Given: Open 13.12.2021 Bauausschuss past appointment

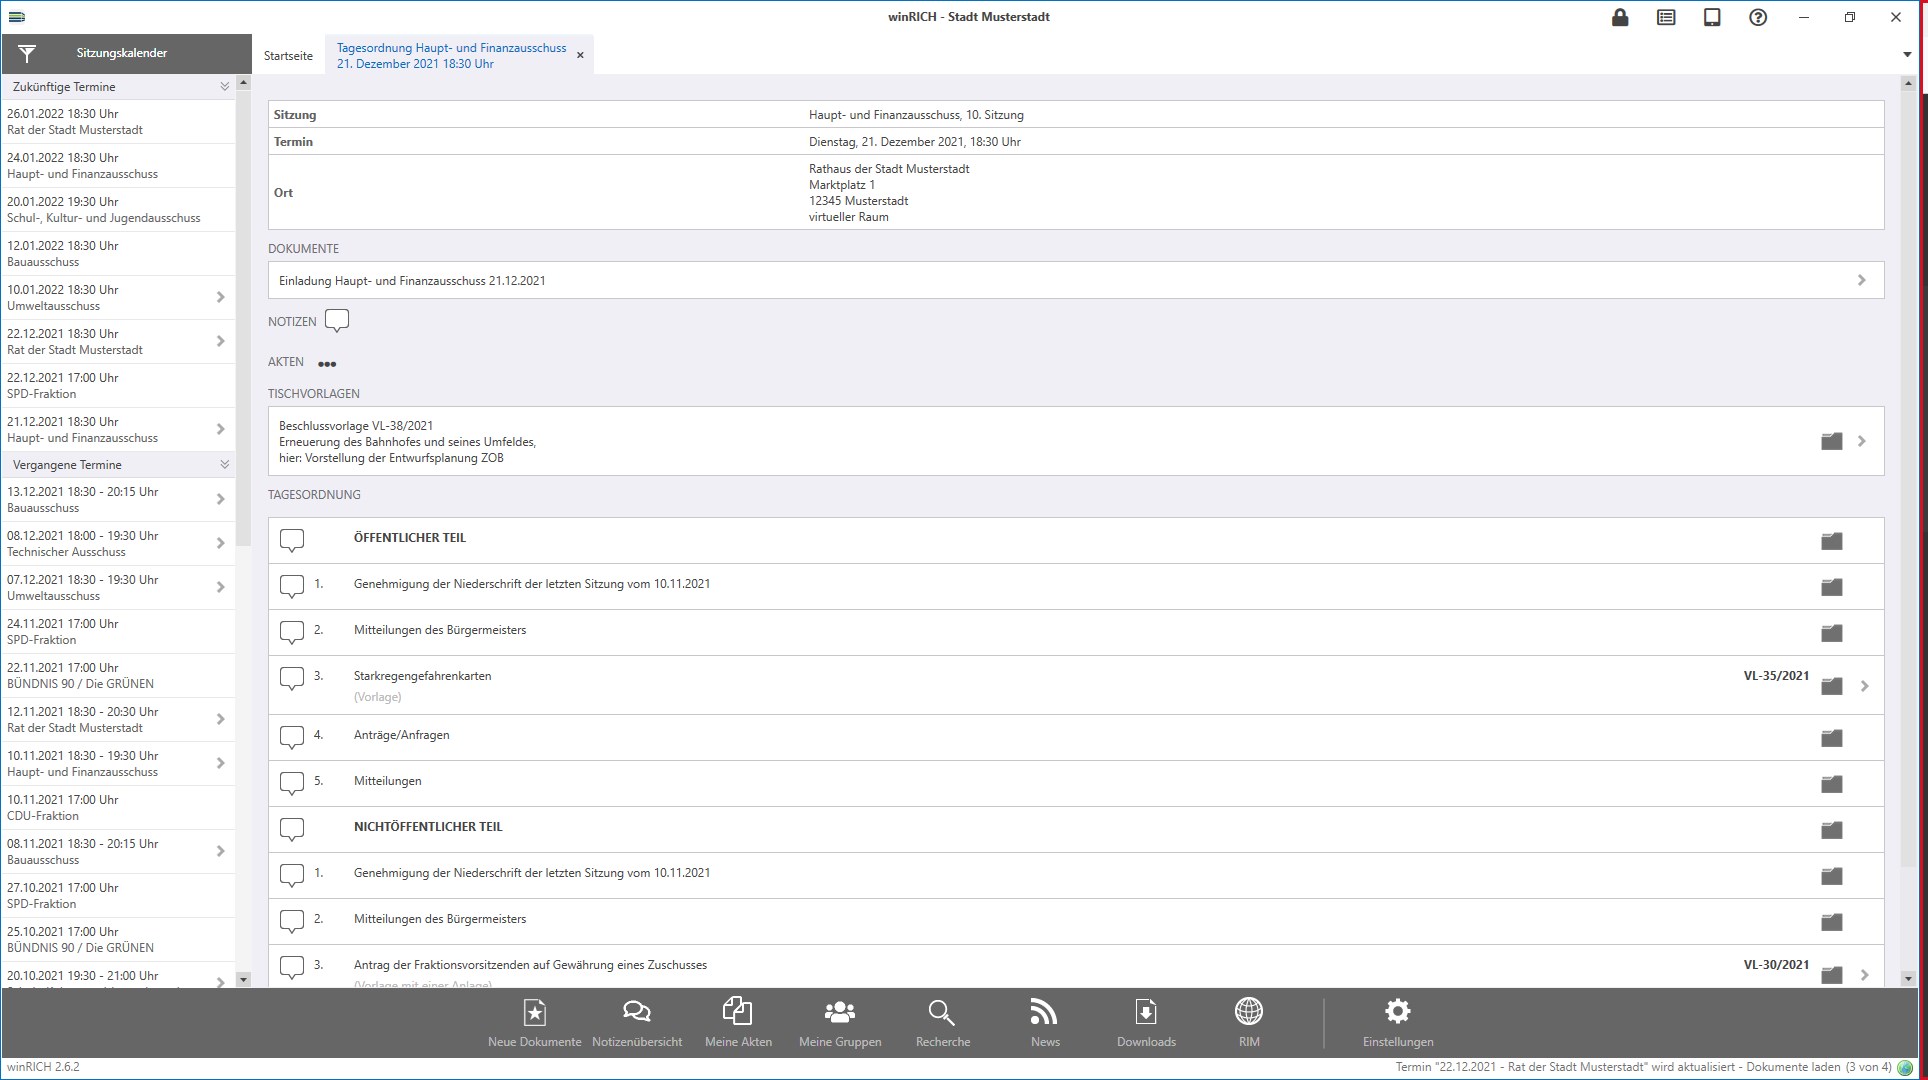Looking at the screenshot, I should 118,500.
